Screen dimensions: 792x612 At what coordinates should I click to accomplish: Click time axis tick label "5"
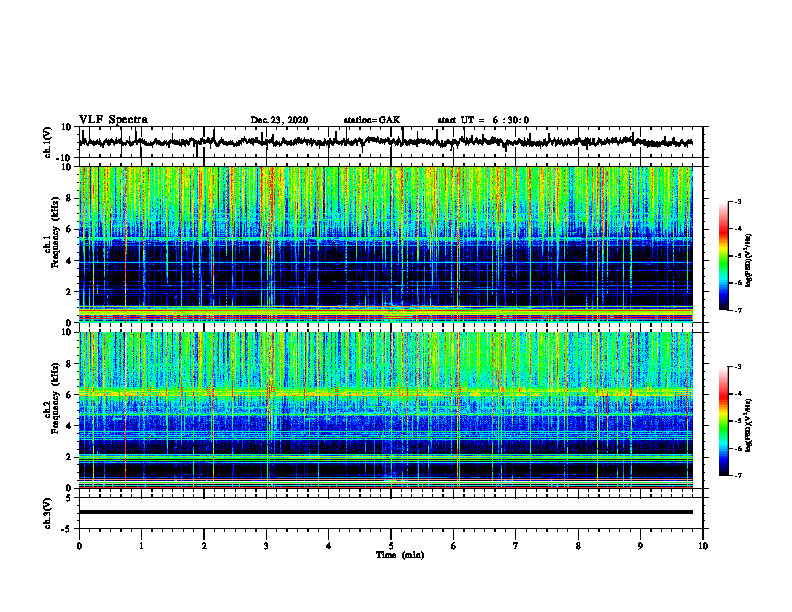pyautogui.click(x=391, y=546)
